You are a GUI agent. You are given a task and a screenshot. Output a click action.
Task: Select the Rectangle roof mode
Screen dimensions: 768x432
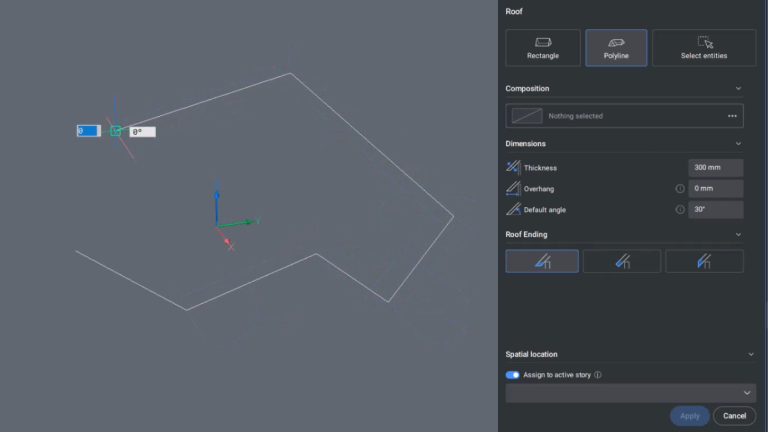(x=543, y=48)
